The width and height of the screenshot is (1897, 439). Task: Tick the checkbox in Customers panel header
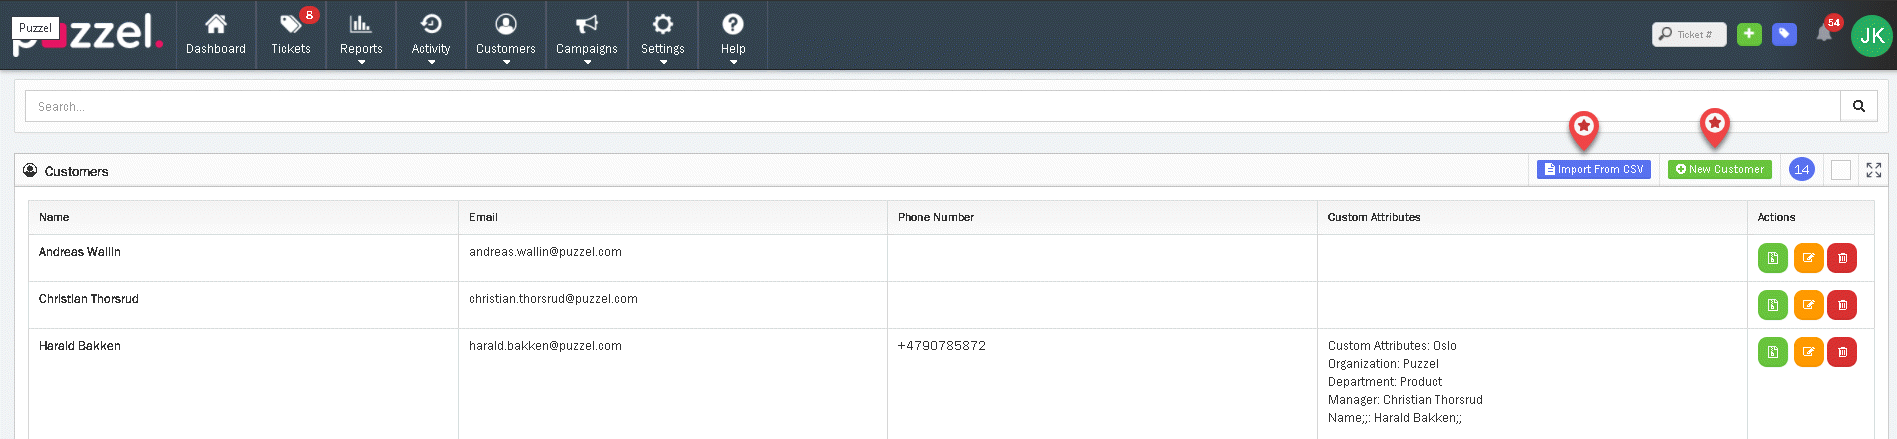[x=1841, y=170]
